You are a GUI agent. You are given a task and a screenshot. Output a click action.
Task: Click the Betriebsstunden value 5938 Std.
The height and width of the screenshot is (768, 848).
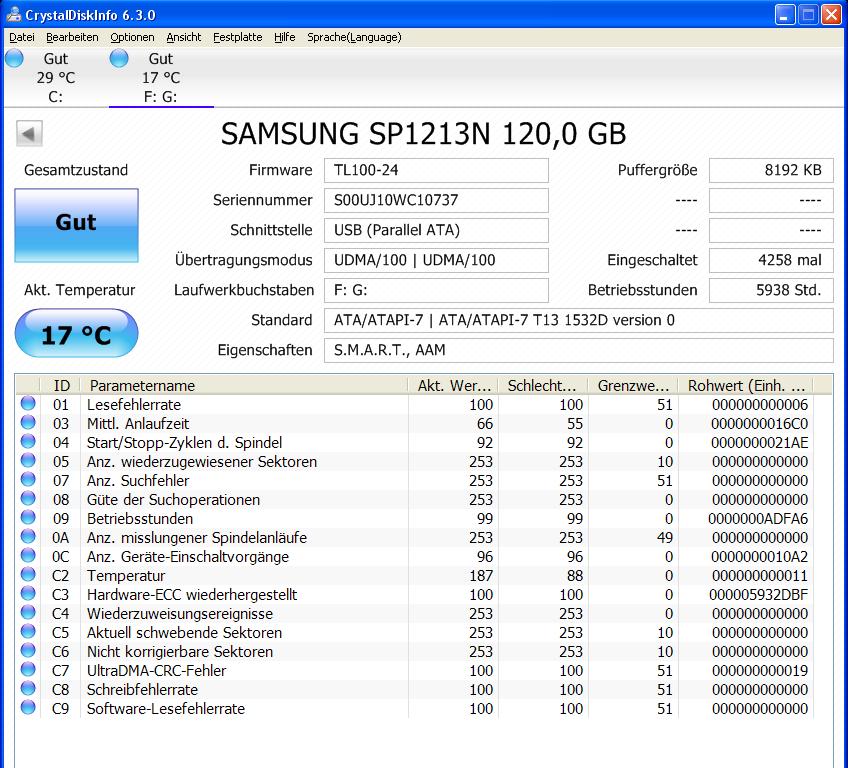[x=771, y=290]
